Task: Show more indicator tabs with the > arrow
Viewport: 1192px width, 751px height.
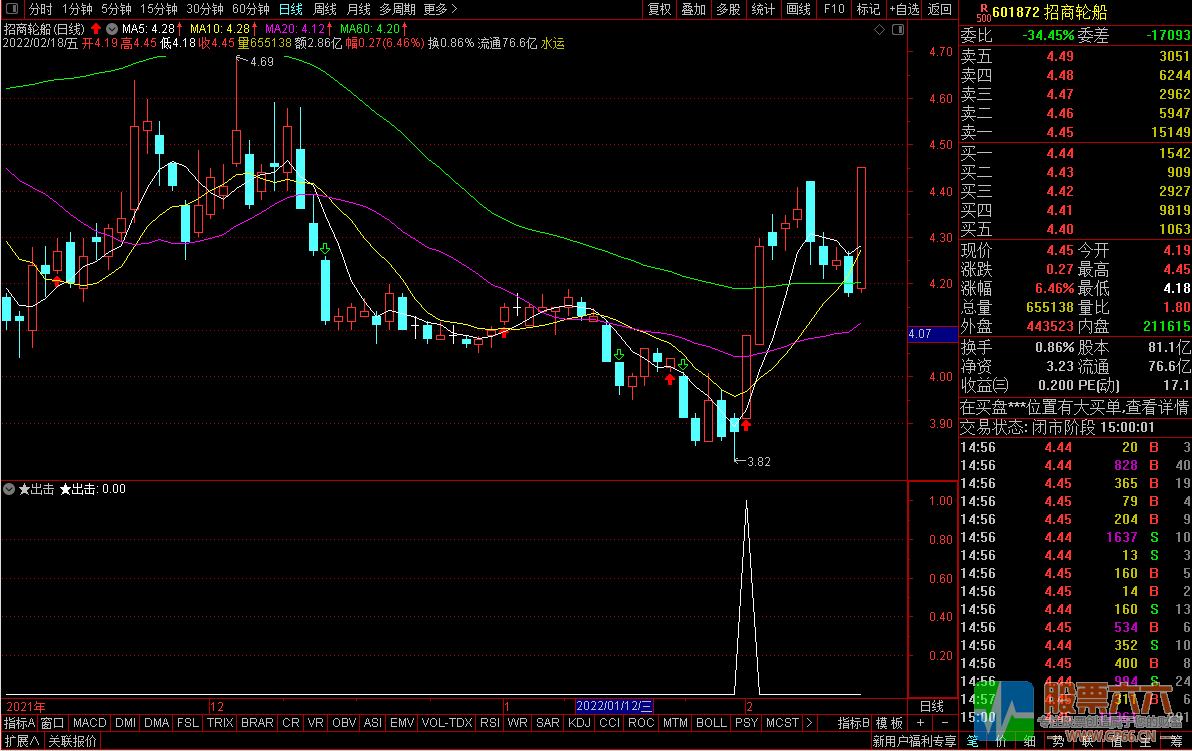Action: (x=809, y=723)
